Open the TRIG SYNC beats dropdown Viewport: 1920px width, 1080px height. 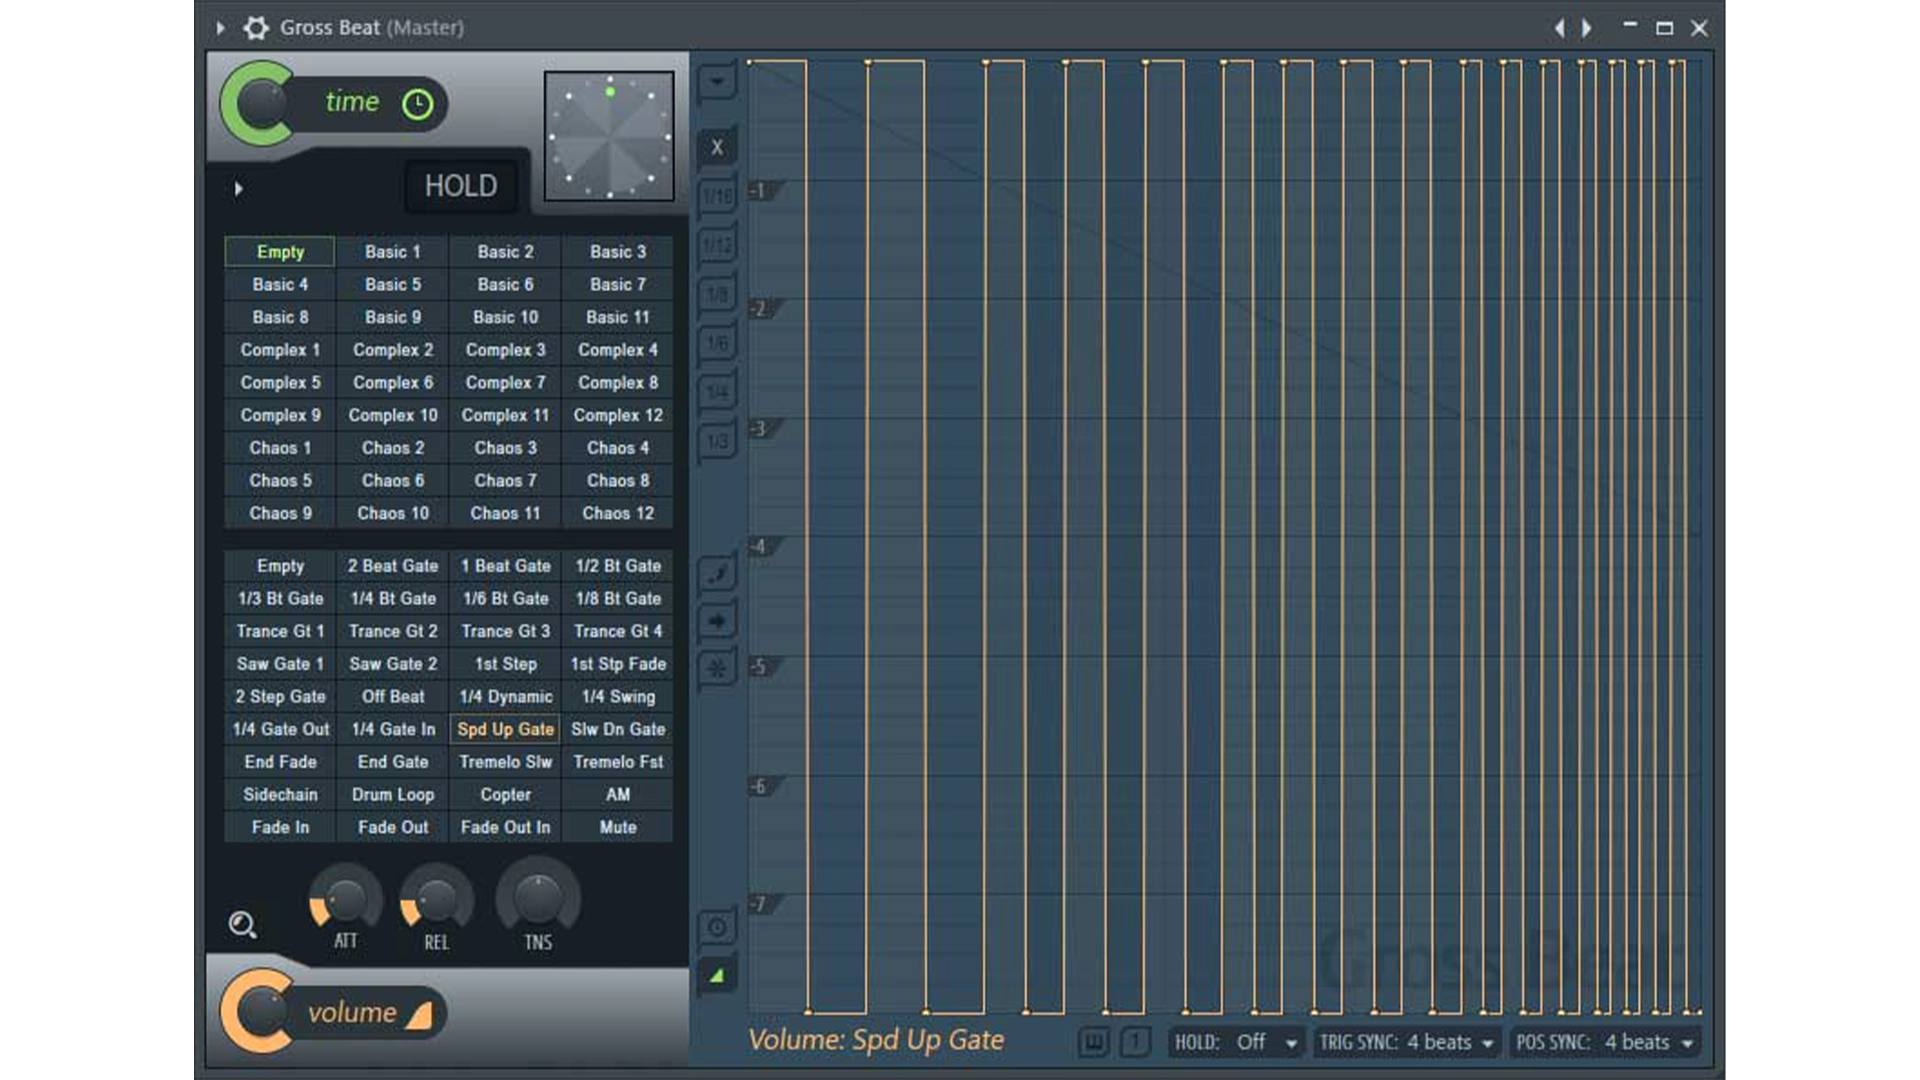(1406, 1042)
